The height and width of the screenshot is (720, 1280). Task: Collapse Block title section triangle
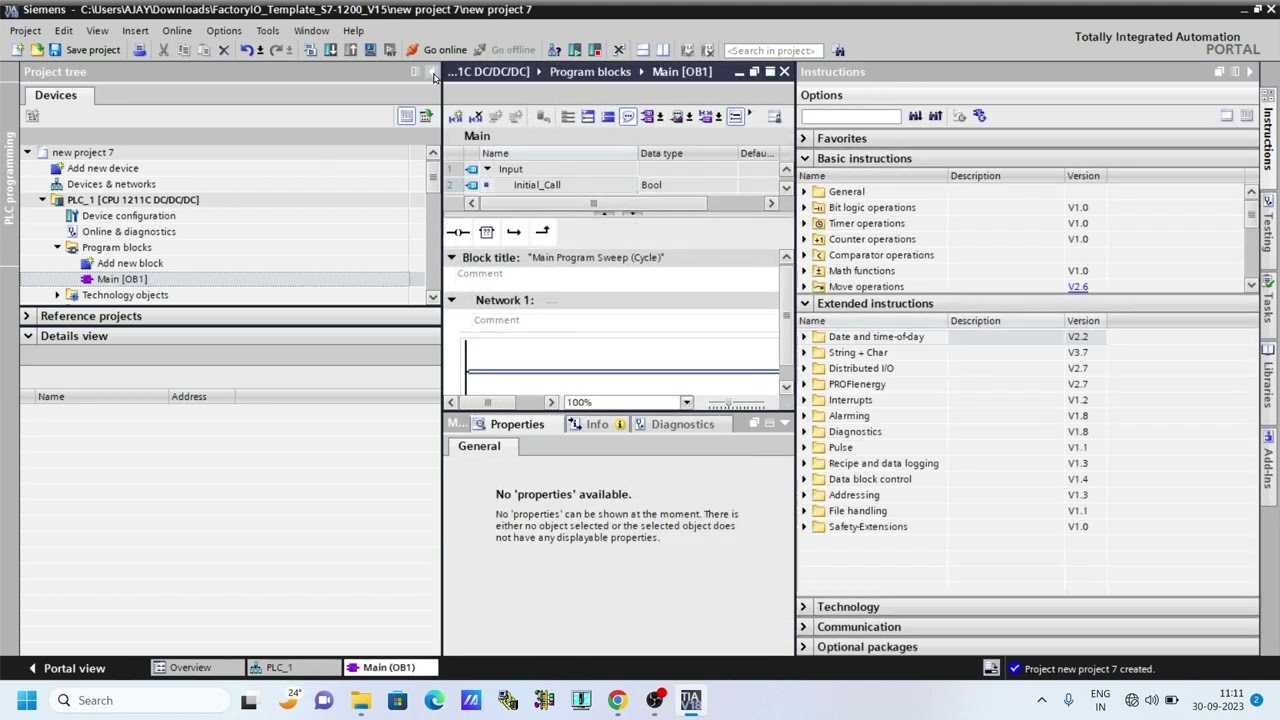(x=451, y=258)
